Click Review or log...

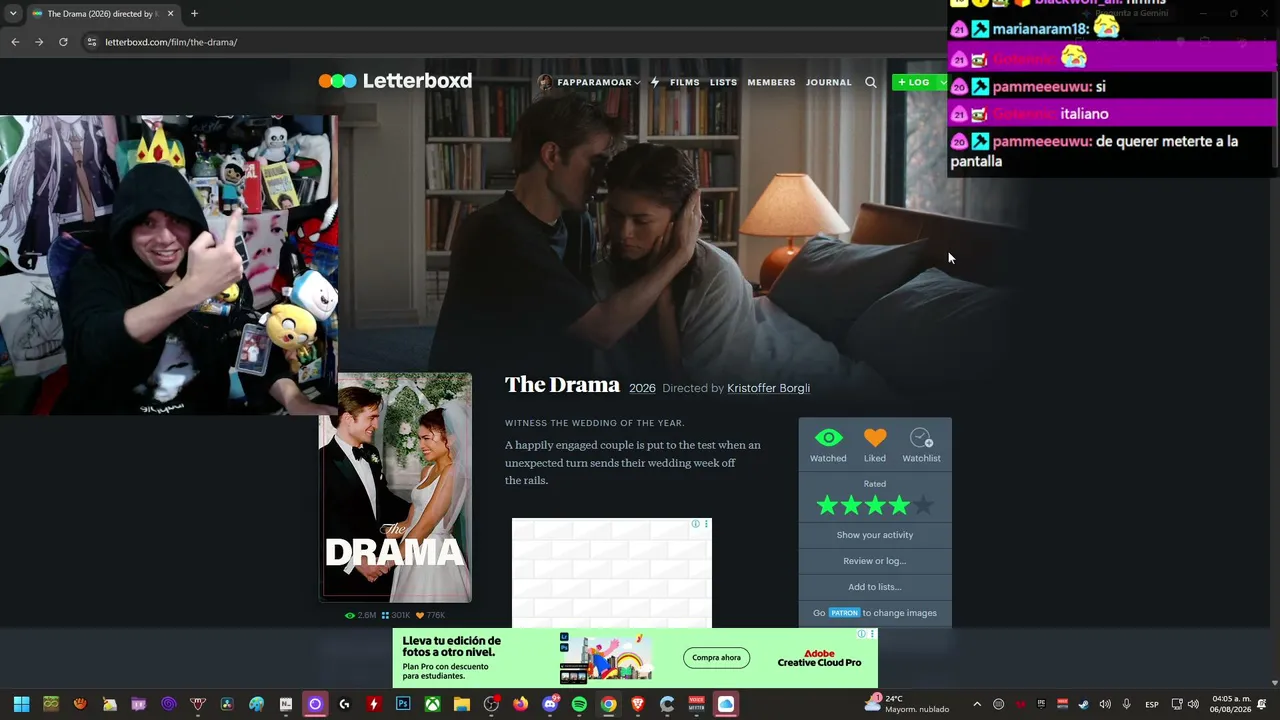coord(875,561)
